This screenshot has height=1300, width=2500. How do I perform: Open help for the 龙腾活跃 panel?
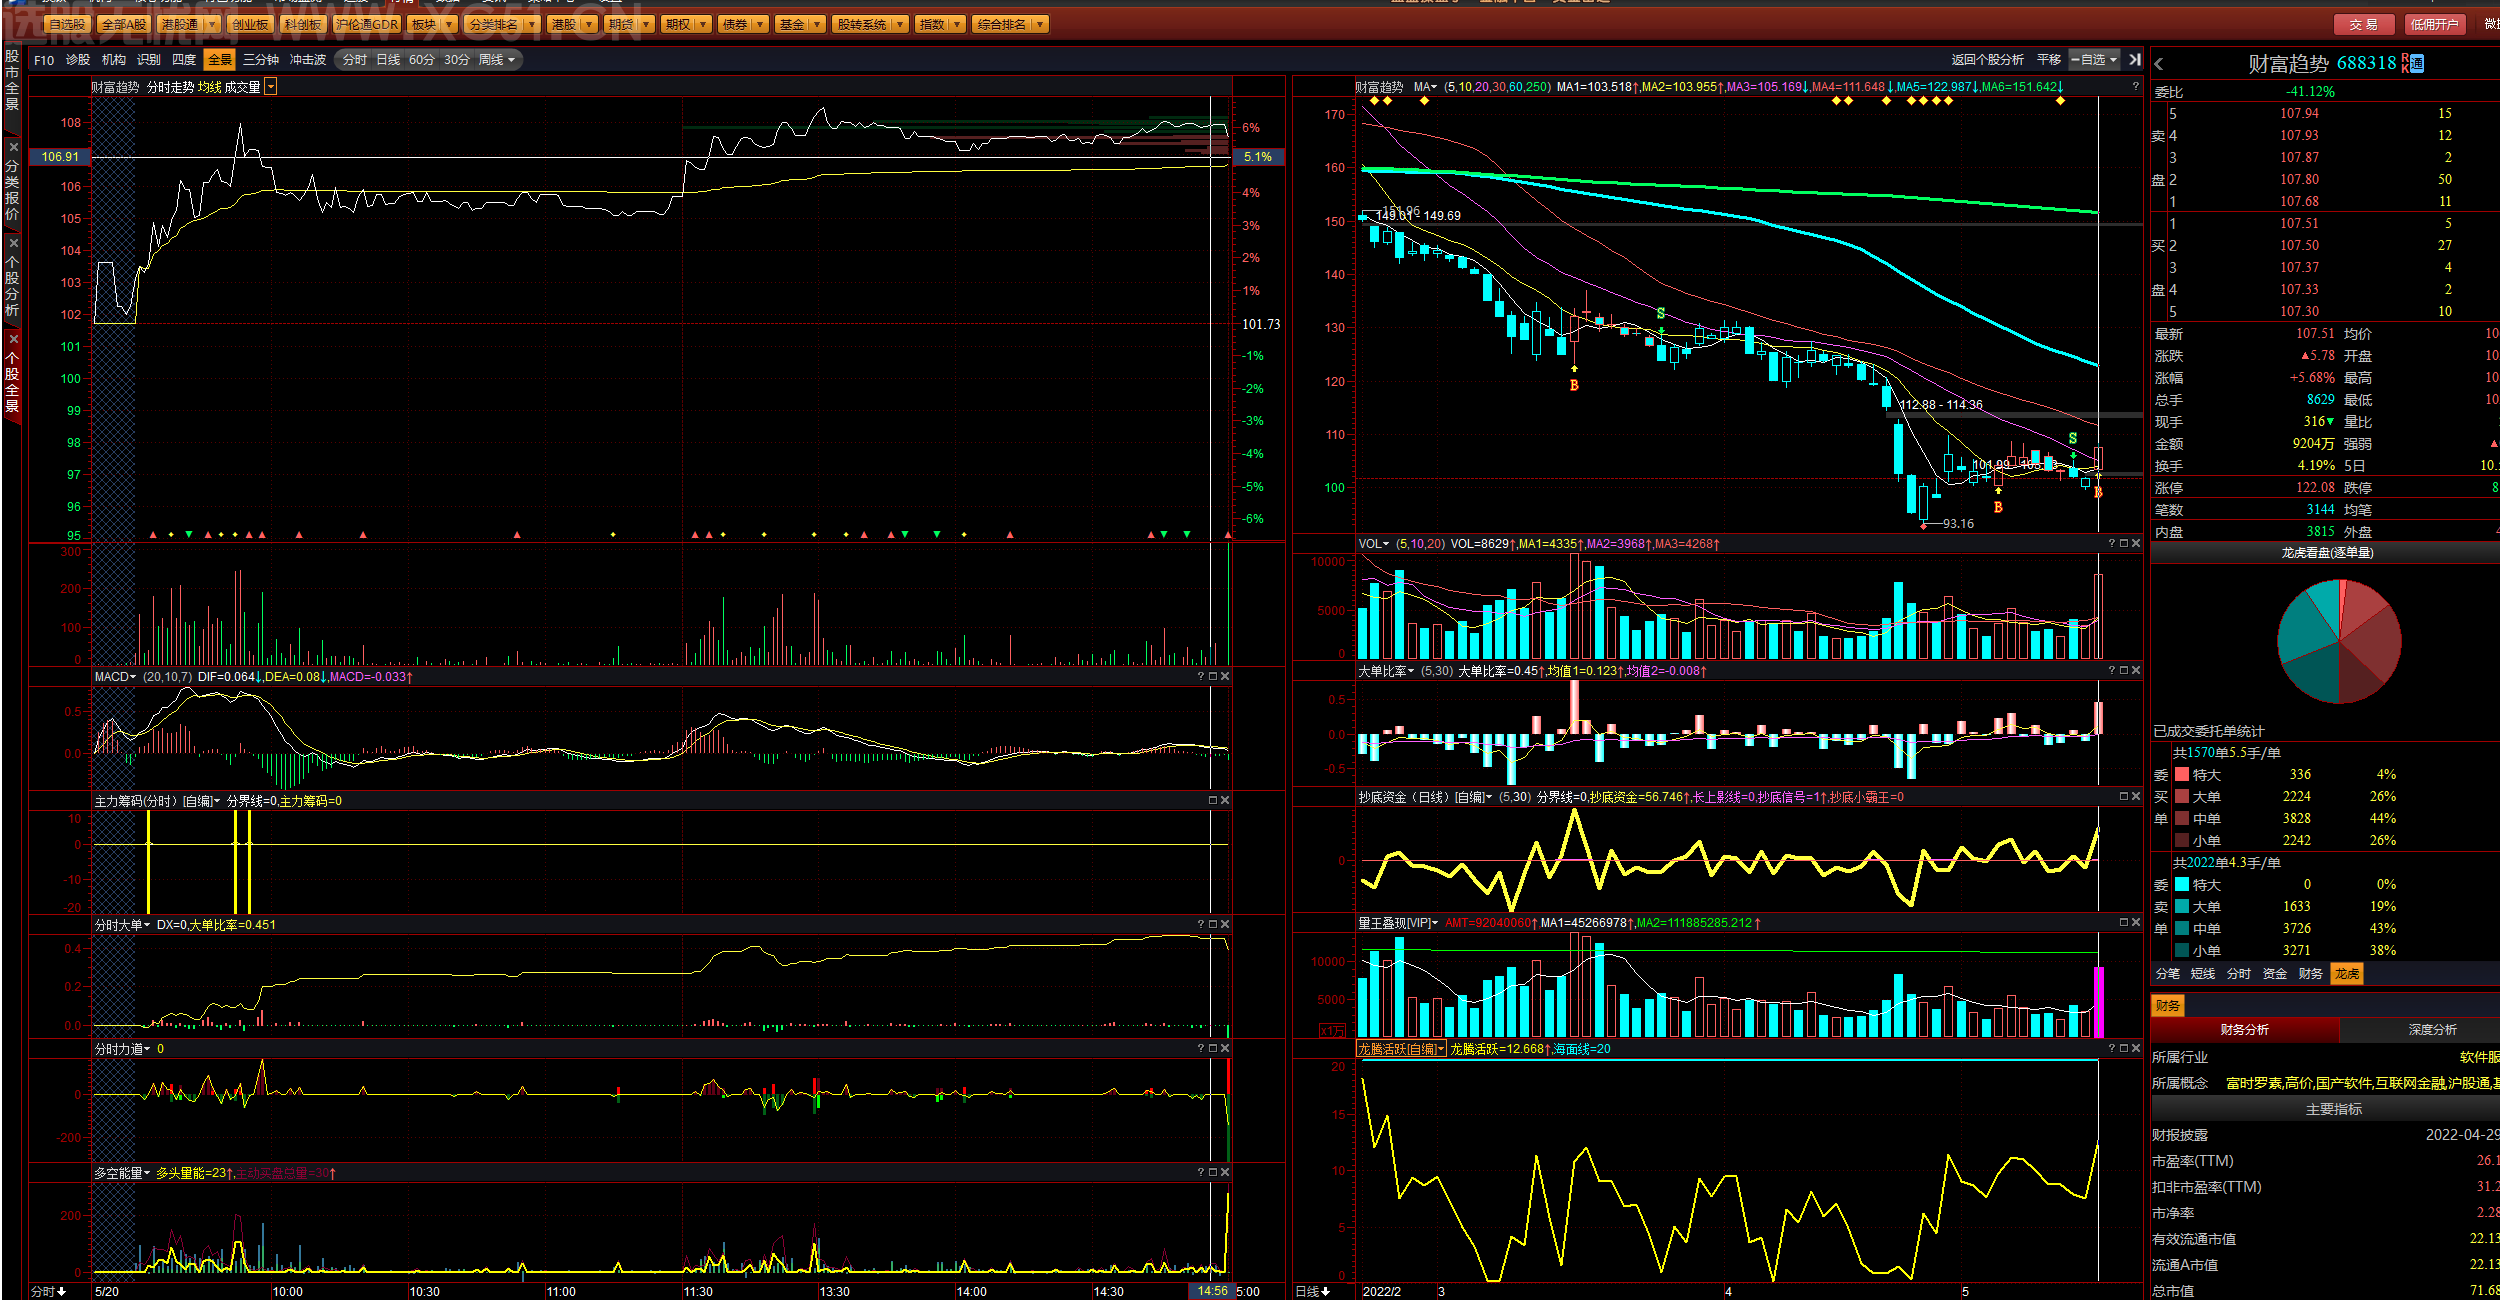coord(2112,1049)
